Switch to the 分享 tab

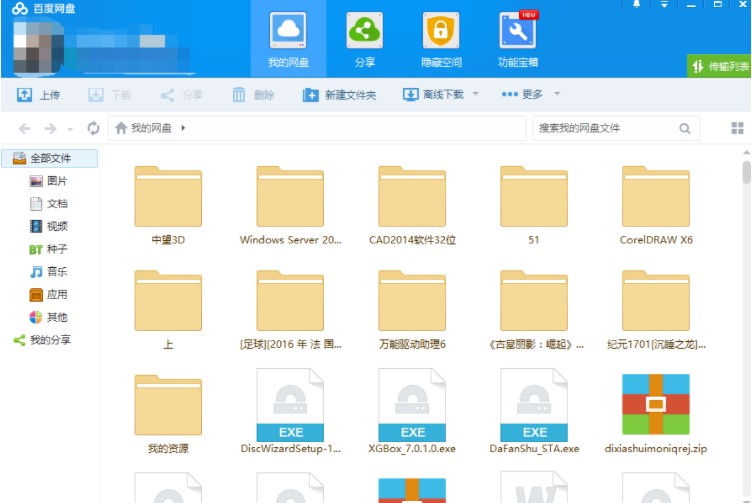coord(364,39)
